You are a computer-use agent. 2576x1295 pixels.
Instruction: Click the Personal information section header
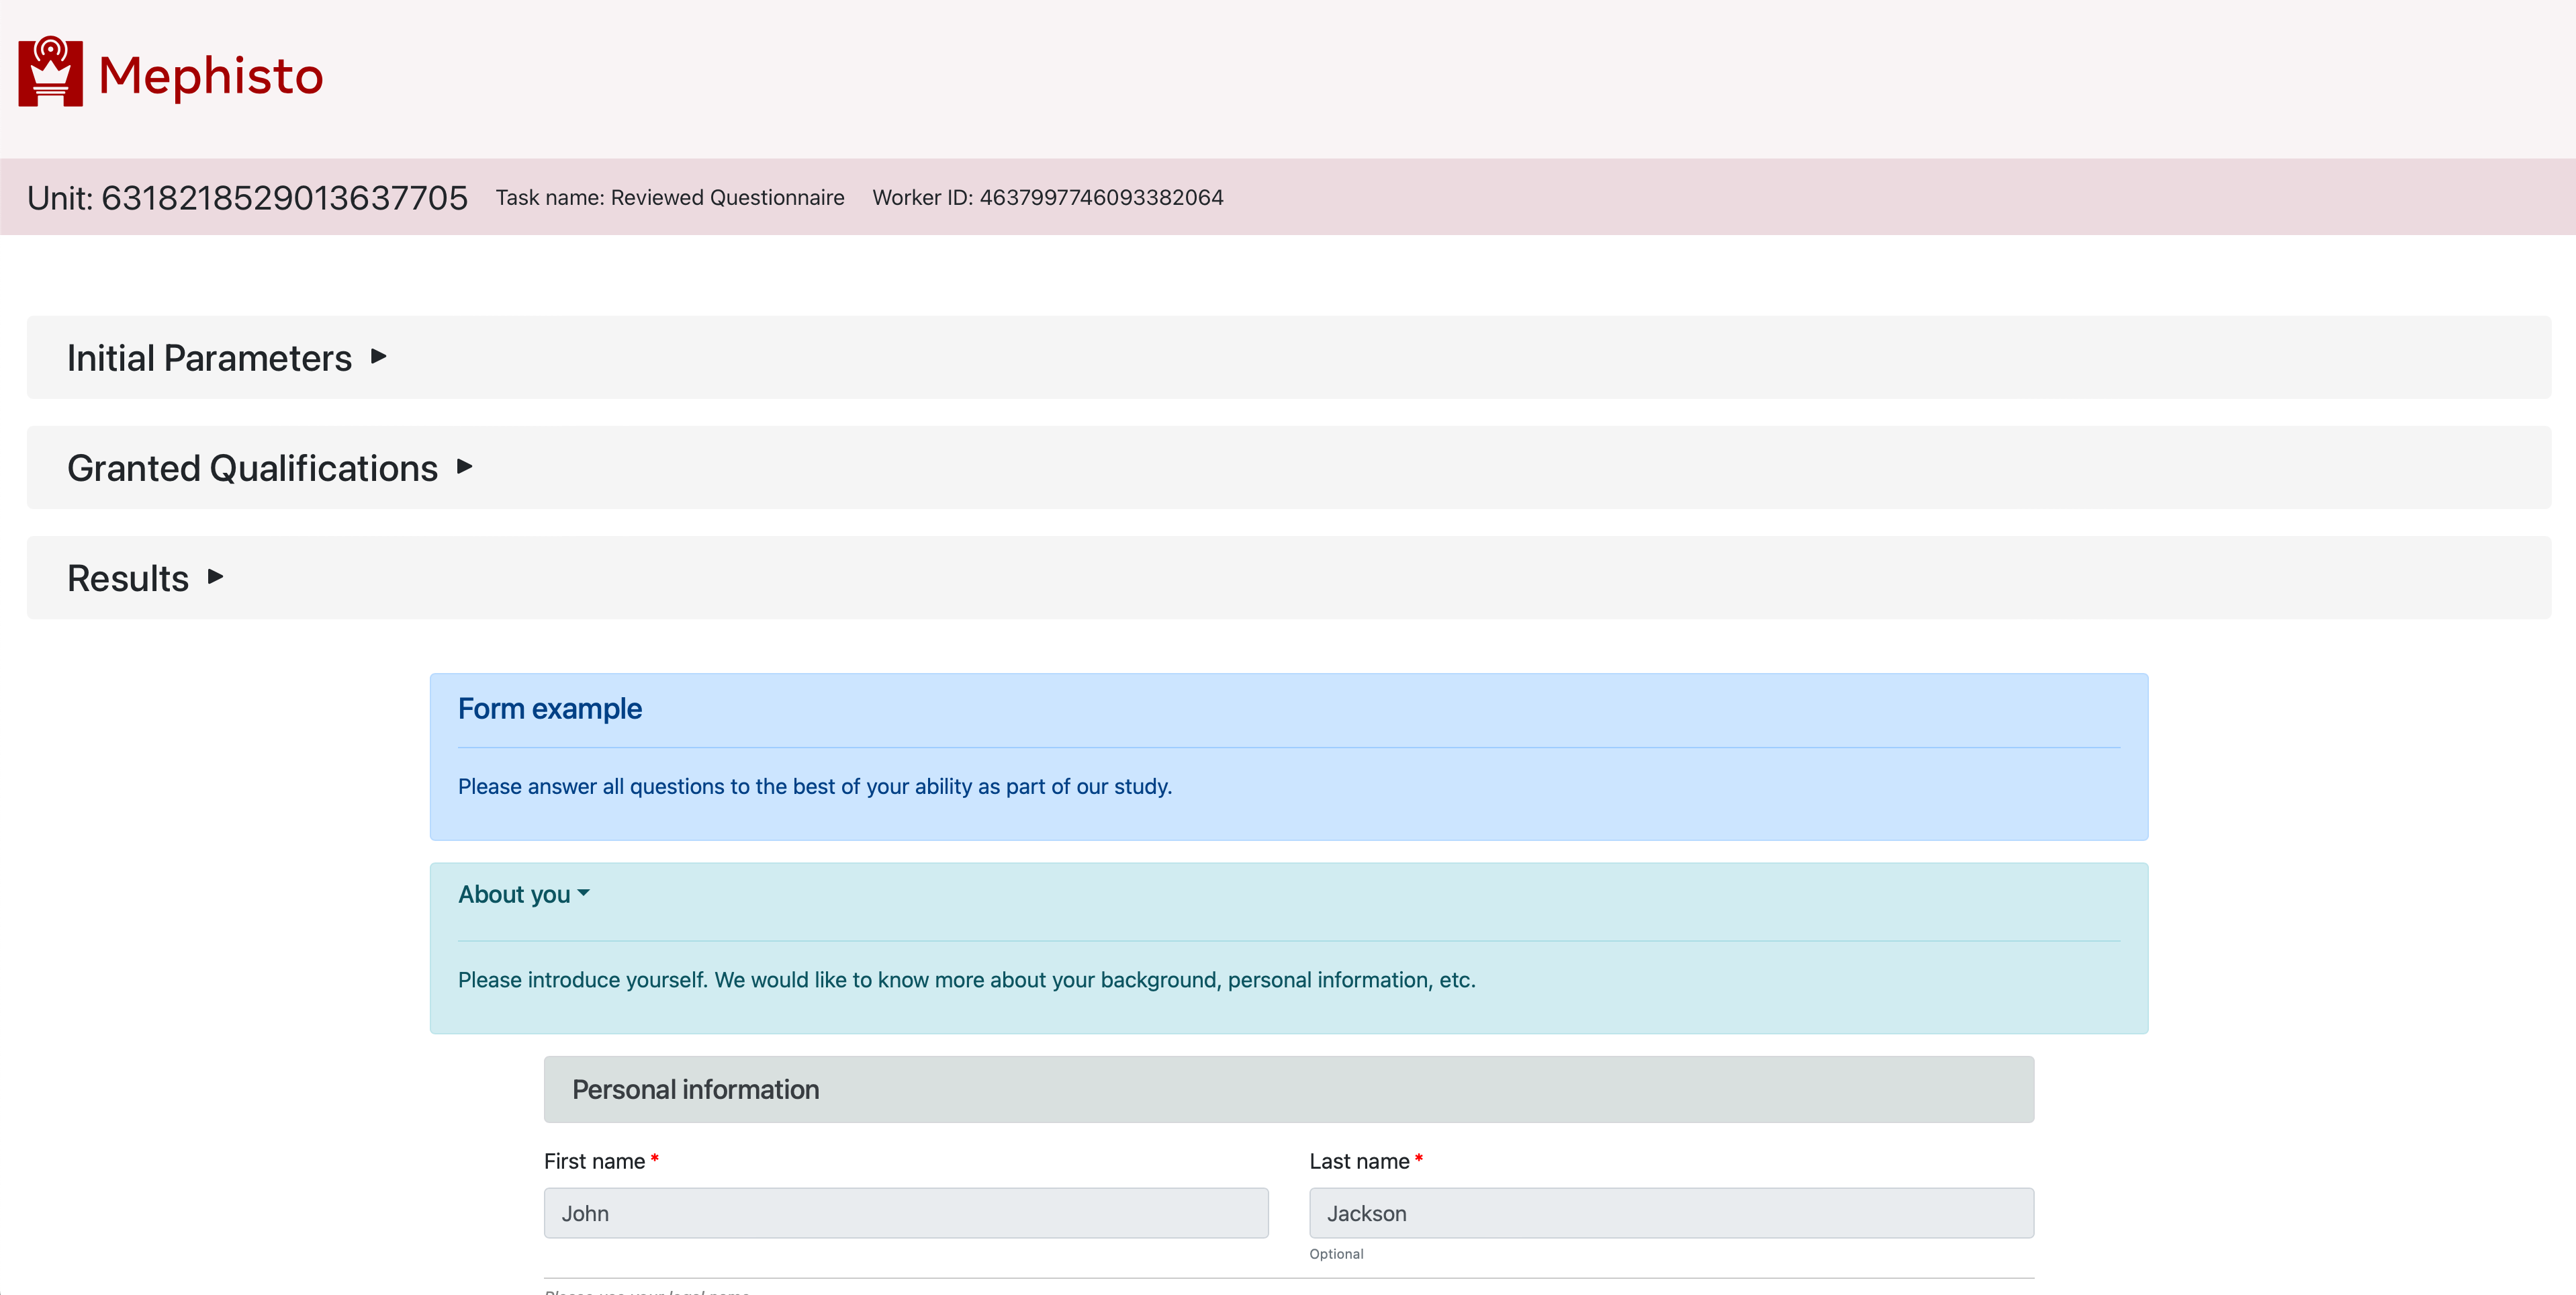(1289, 1089)
